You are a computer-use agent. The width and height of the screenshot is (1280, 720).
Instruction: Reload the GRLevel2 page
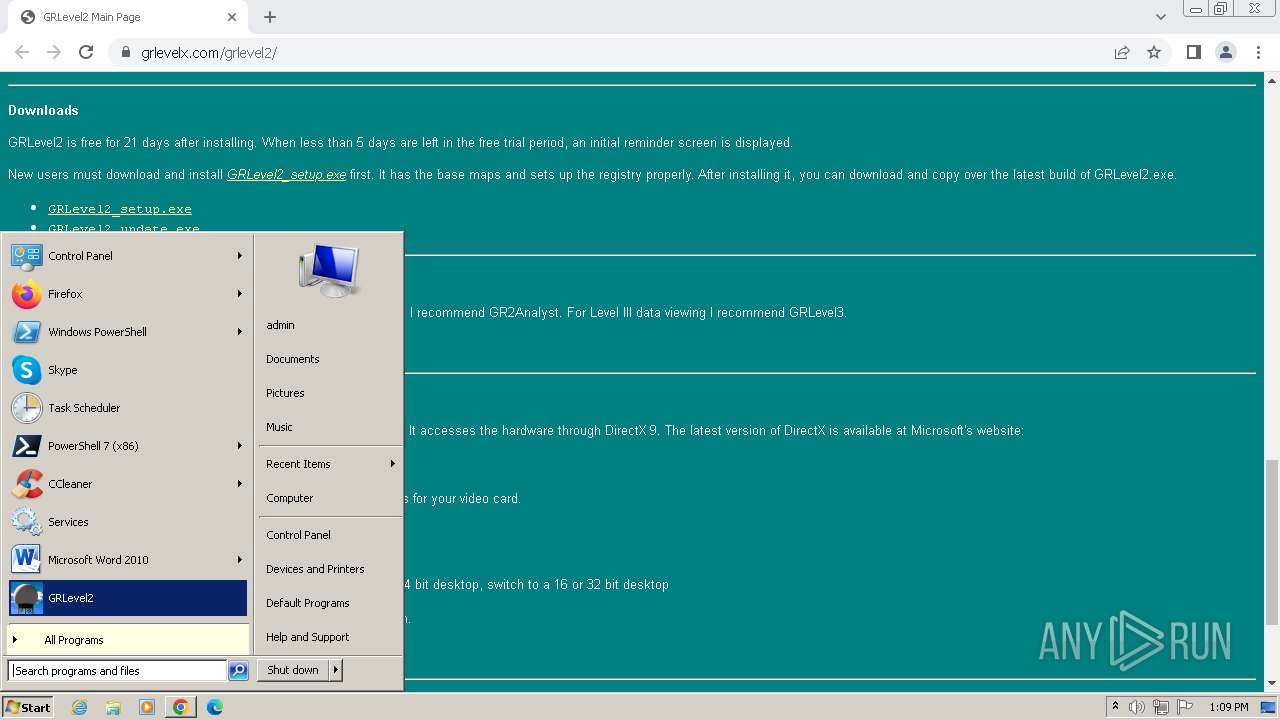86,52
